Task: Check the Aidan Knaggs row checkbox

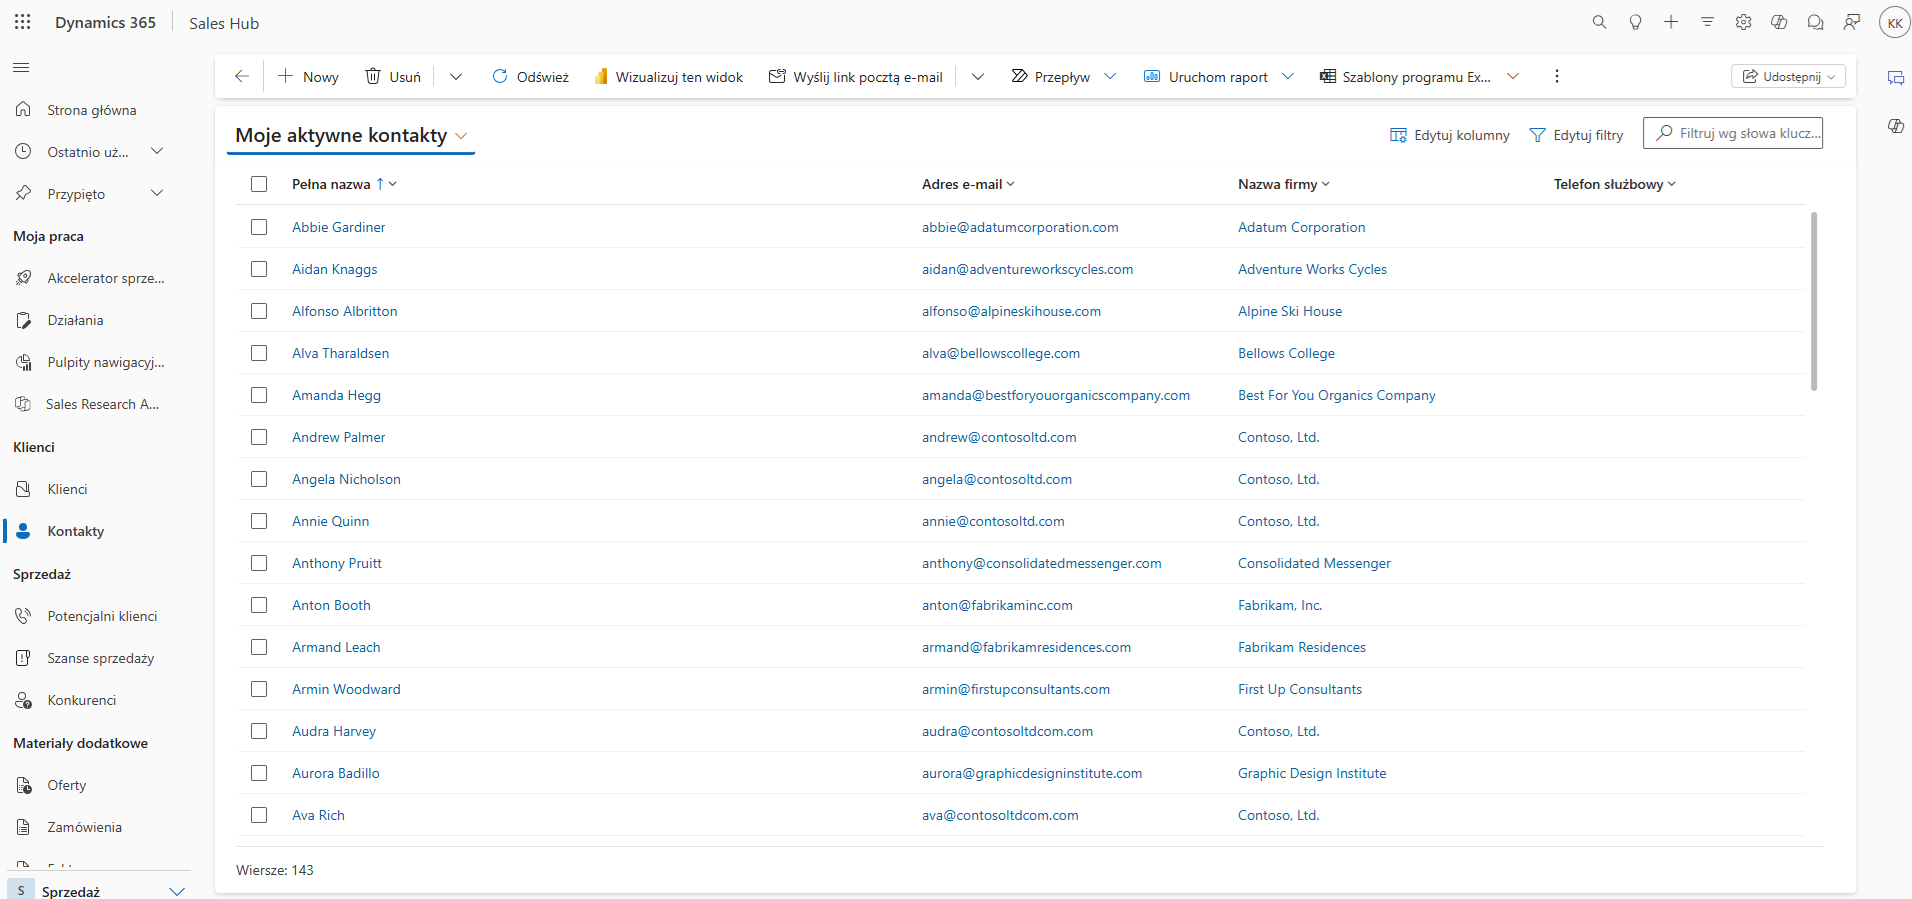Action: 259,269
